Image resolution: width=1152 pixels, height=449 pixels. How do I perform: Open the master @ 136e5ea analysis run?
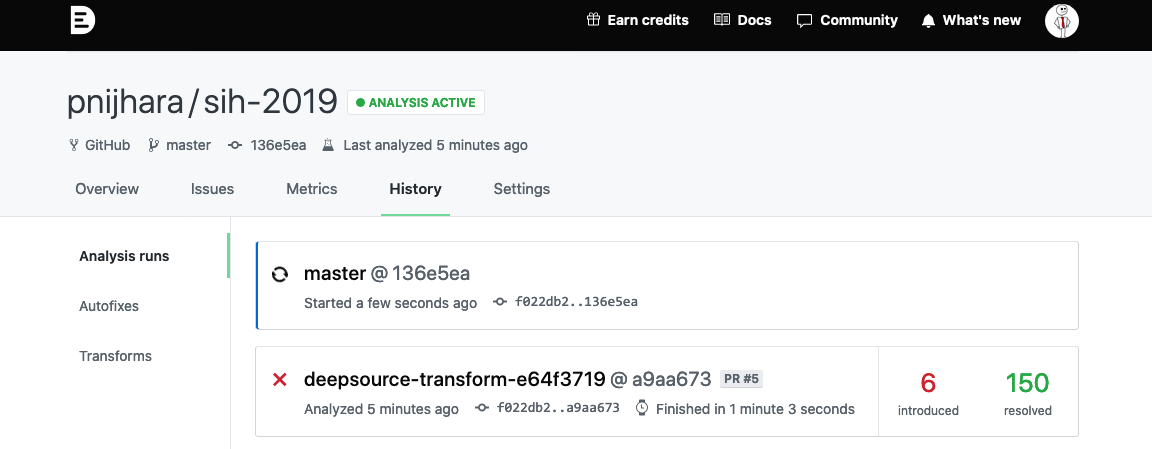387,274
